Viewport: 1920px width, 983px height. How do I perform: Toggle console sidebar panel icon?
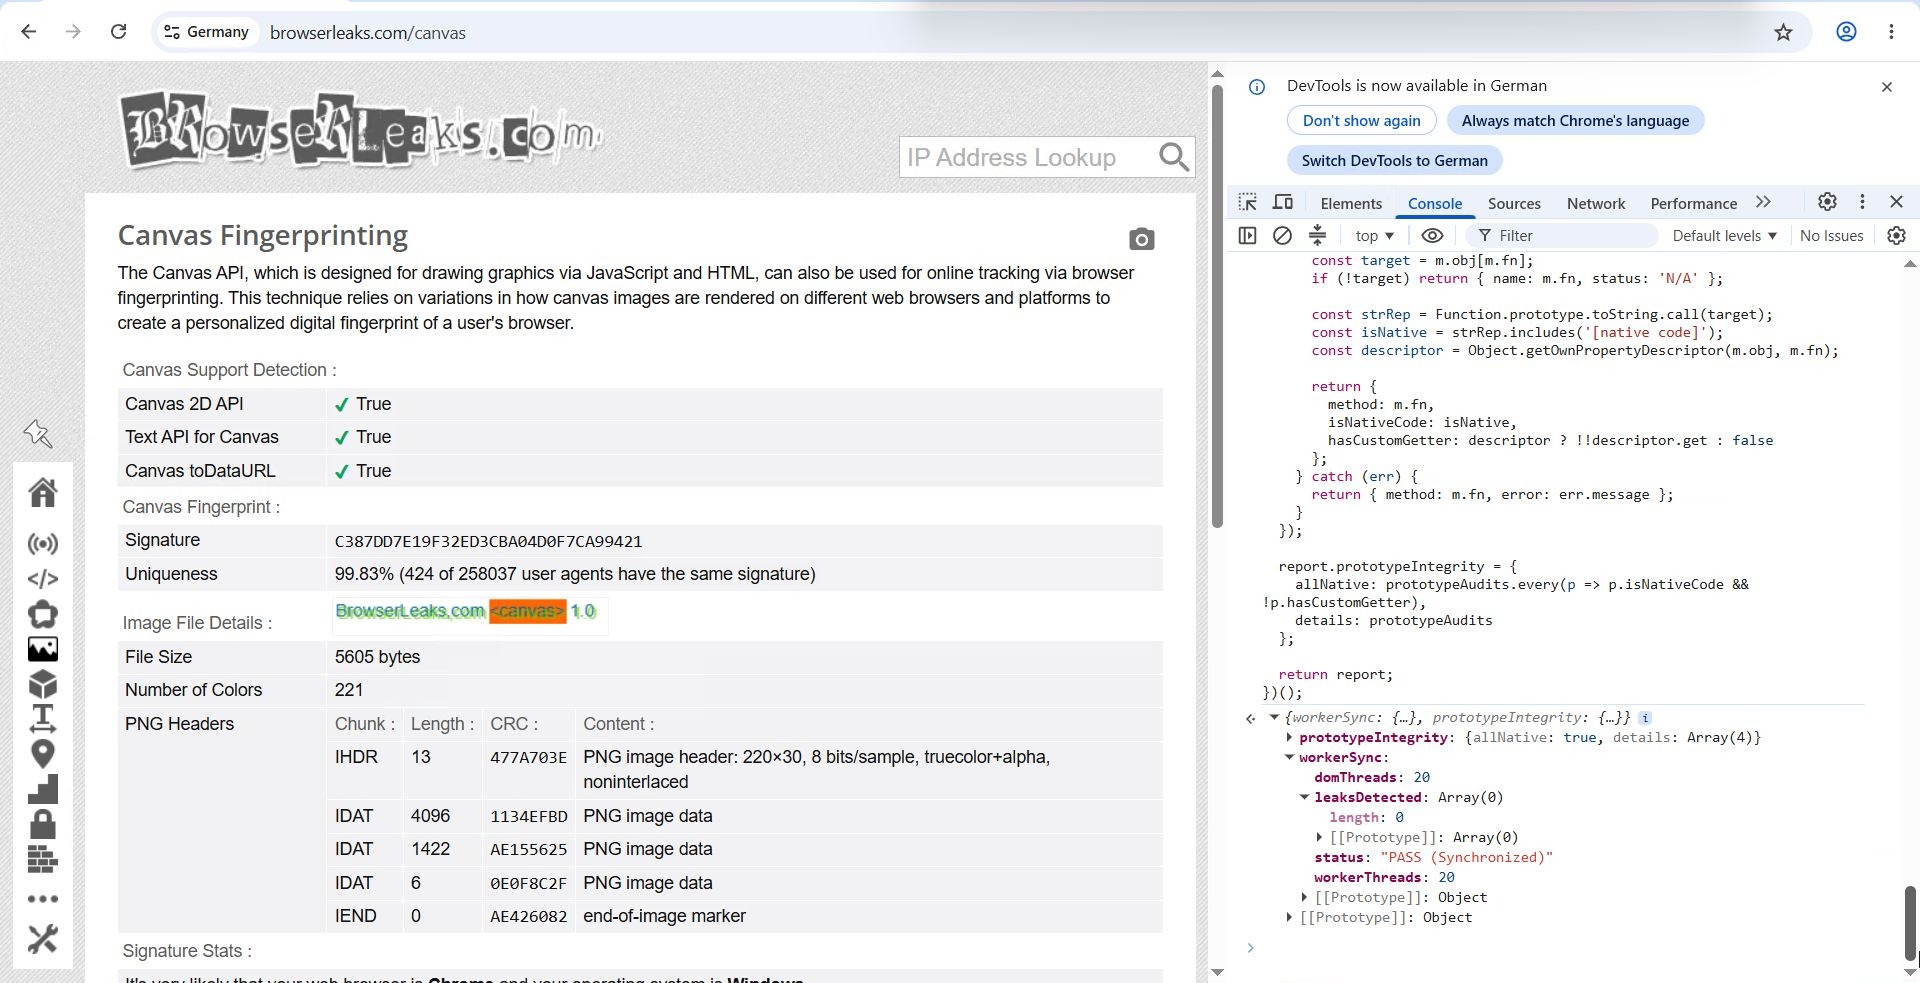pos(1247,235)
